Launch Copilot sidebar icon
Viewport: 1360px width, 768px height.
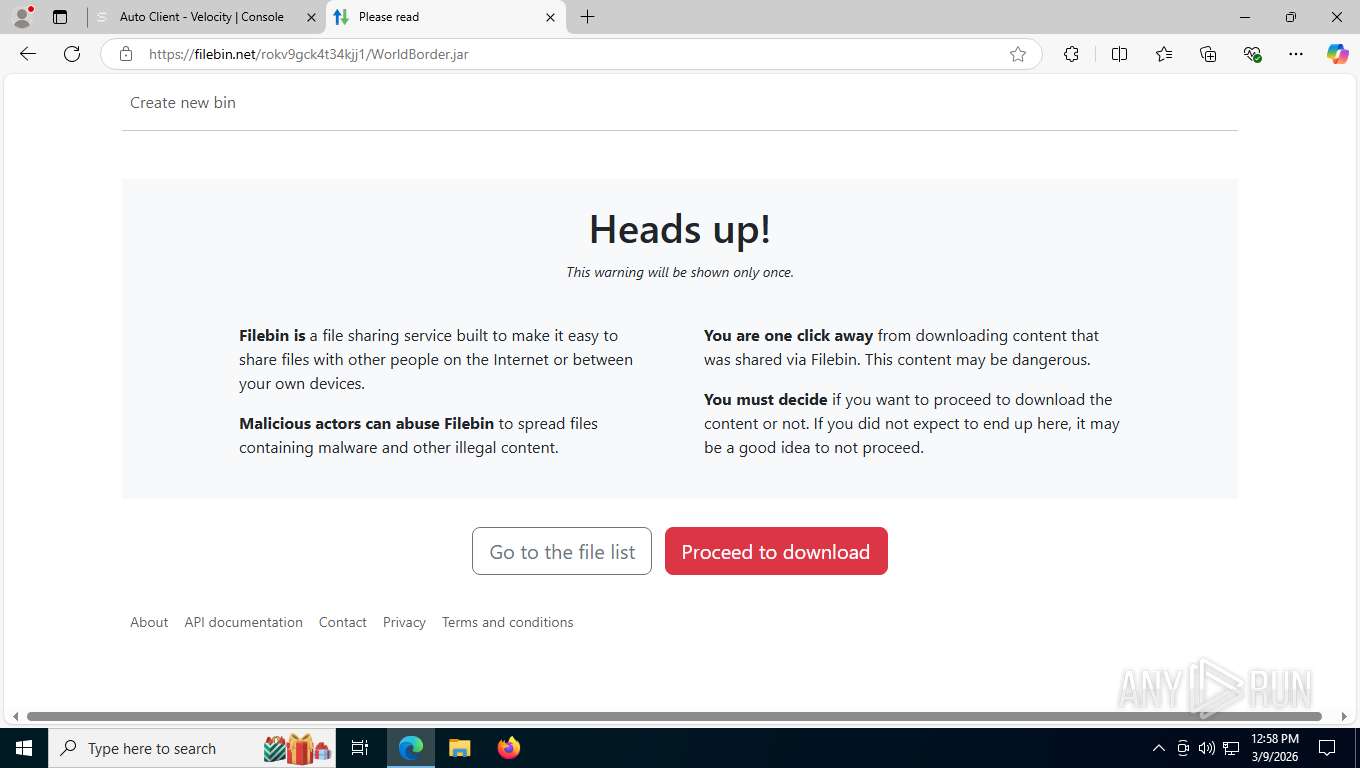point(1337,54)
